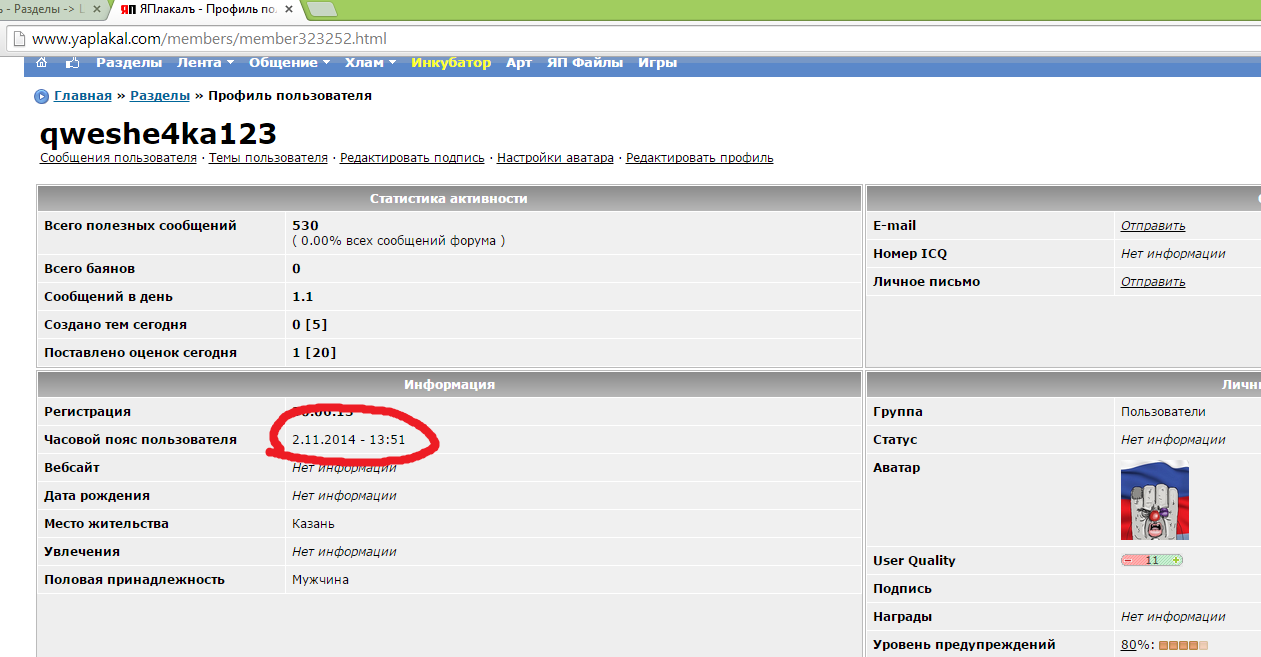Click the home icon in the navigation bar

42,63
